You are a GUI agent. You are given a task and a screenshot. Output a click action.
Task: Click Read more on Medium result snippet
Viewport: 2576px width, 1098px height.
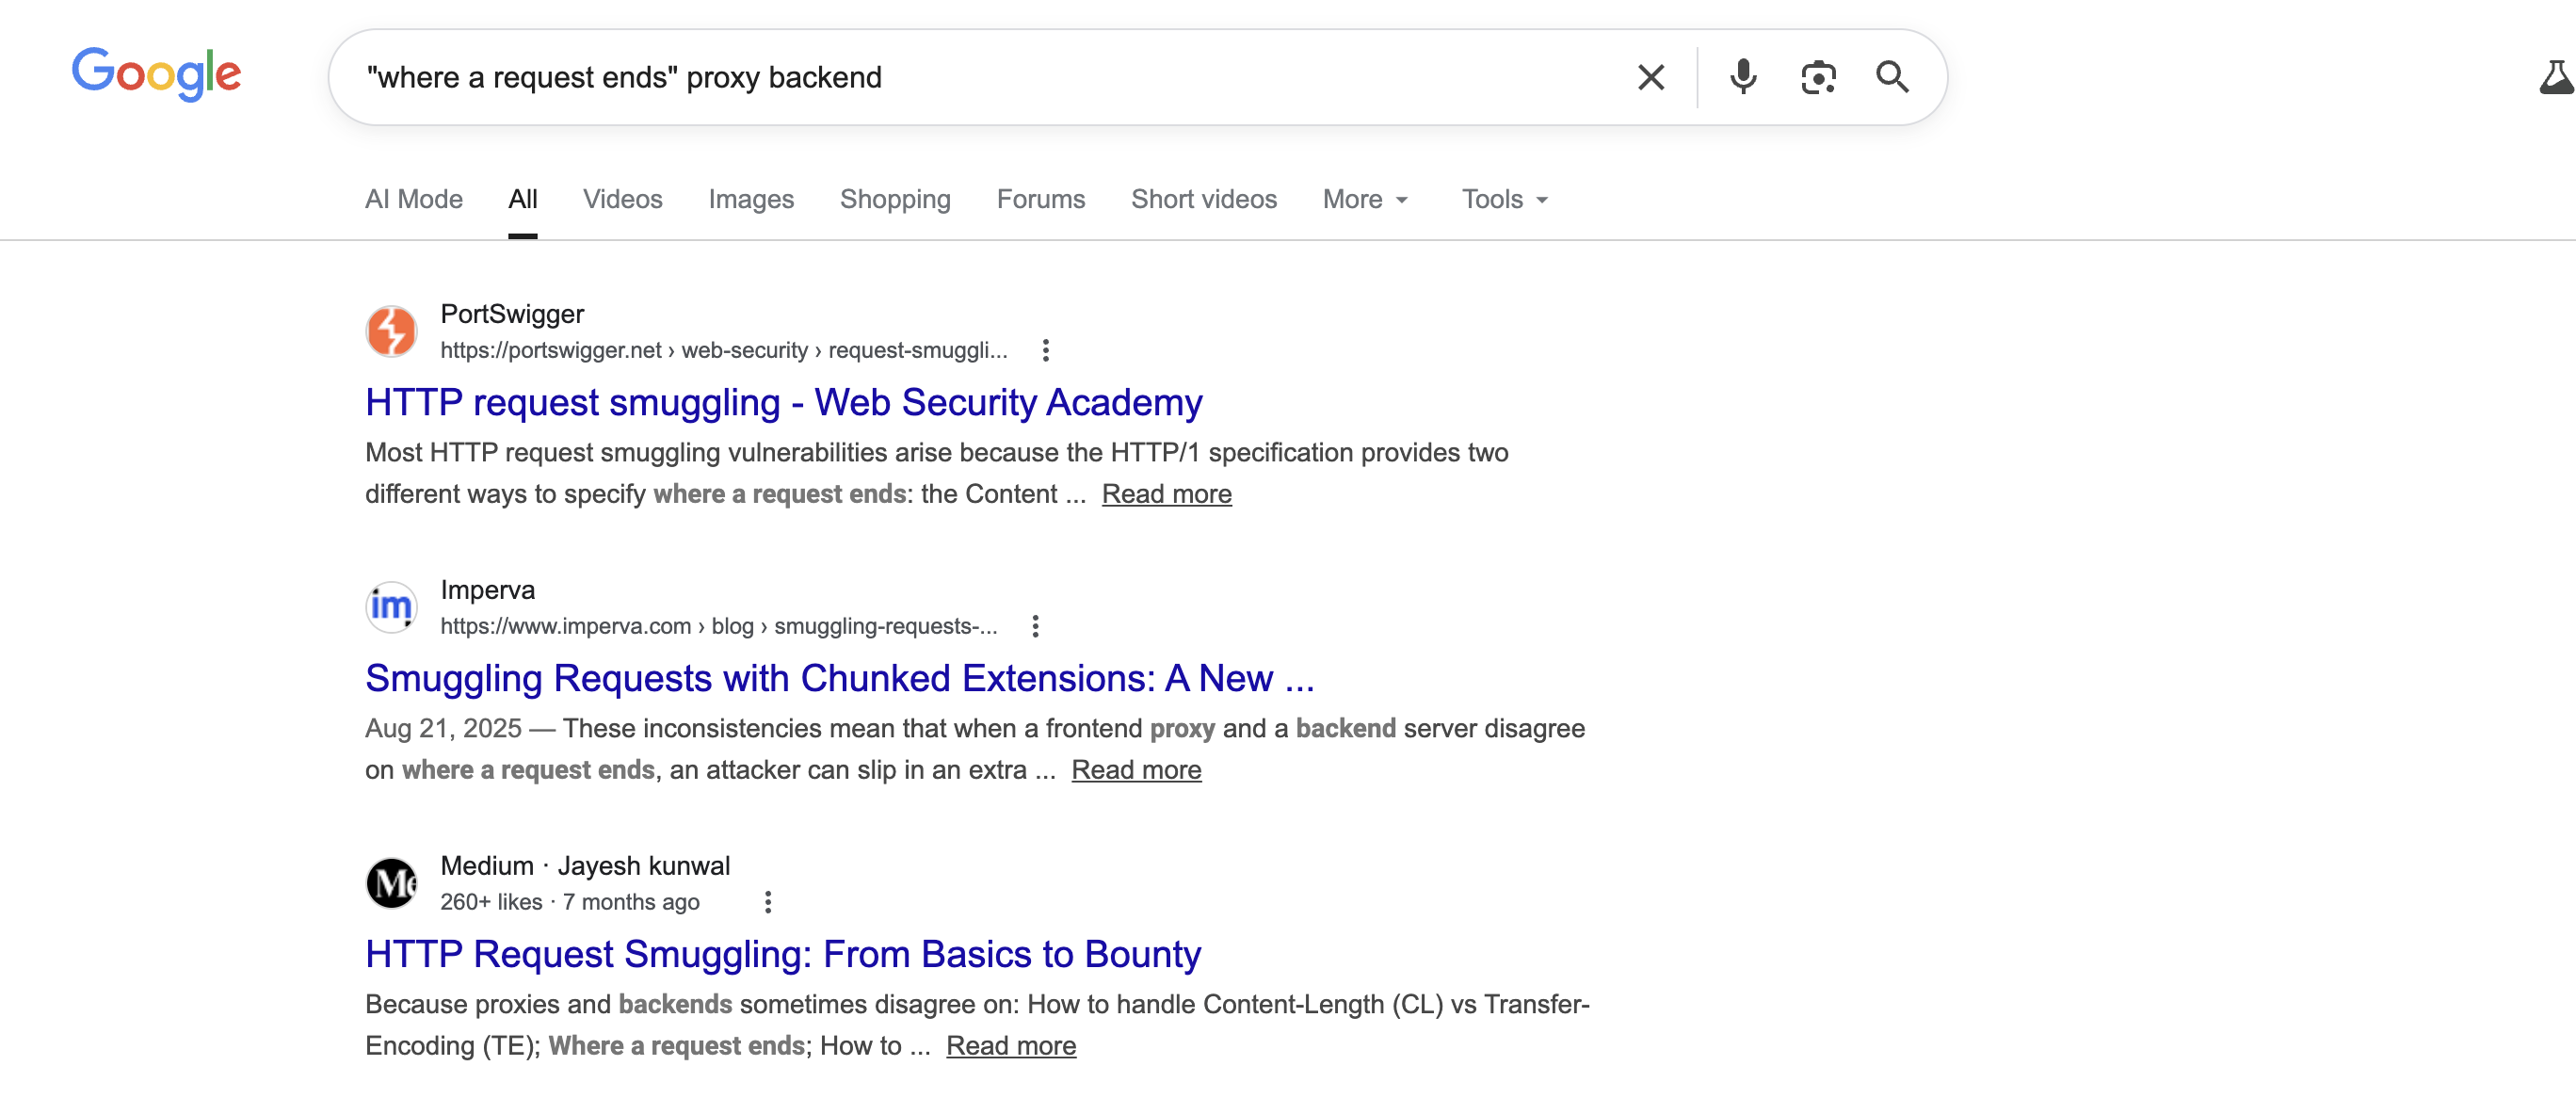coord(1010,1045)
